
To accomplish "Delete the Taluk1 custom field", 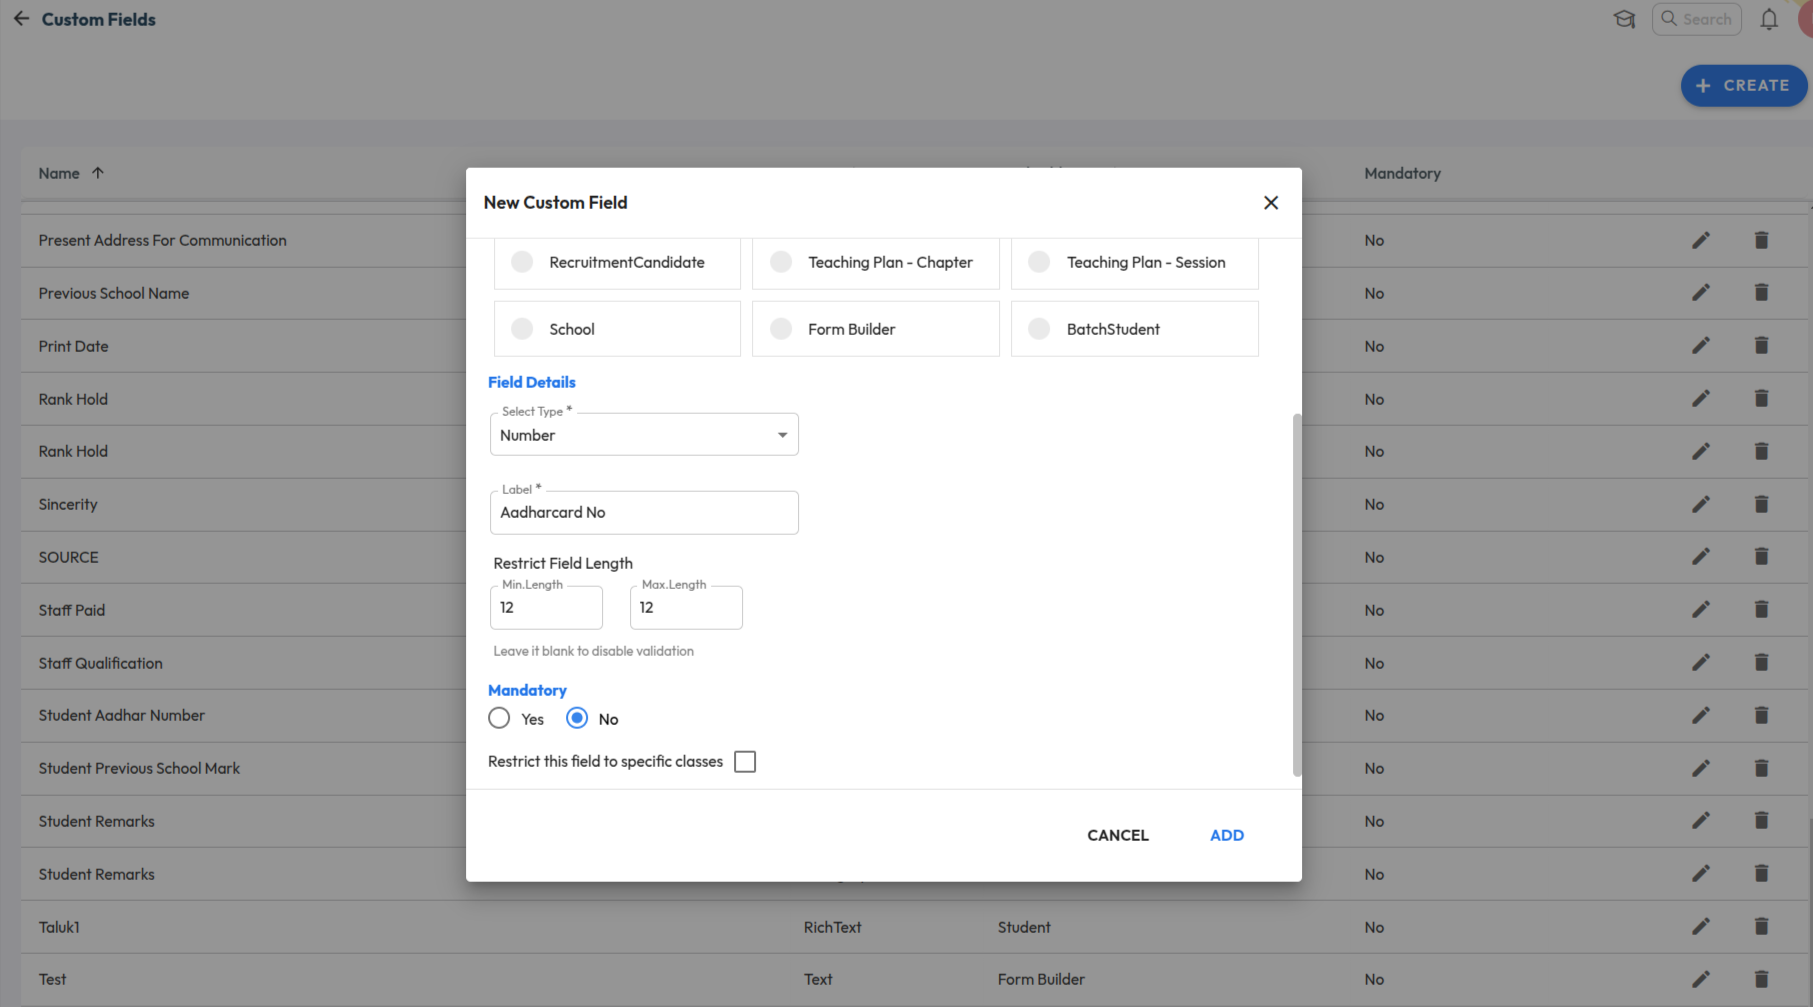I will pos(1761,927).
